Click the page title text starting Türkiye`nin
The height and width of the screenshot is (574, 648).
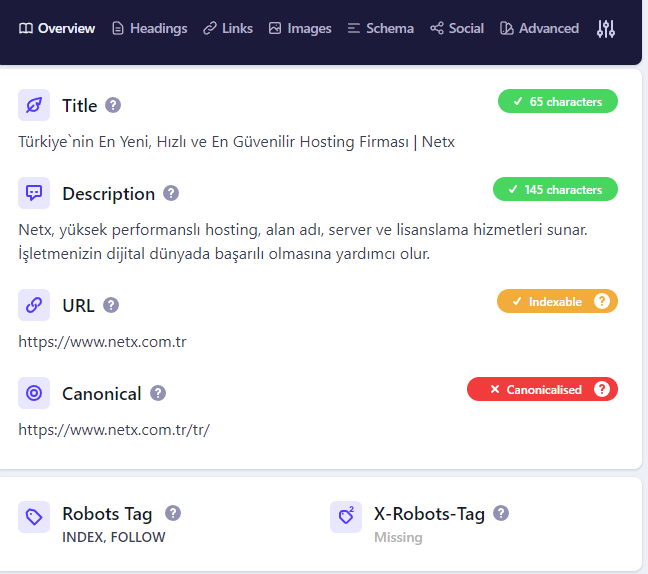pos(236,142)
